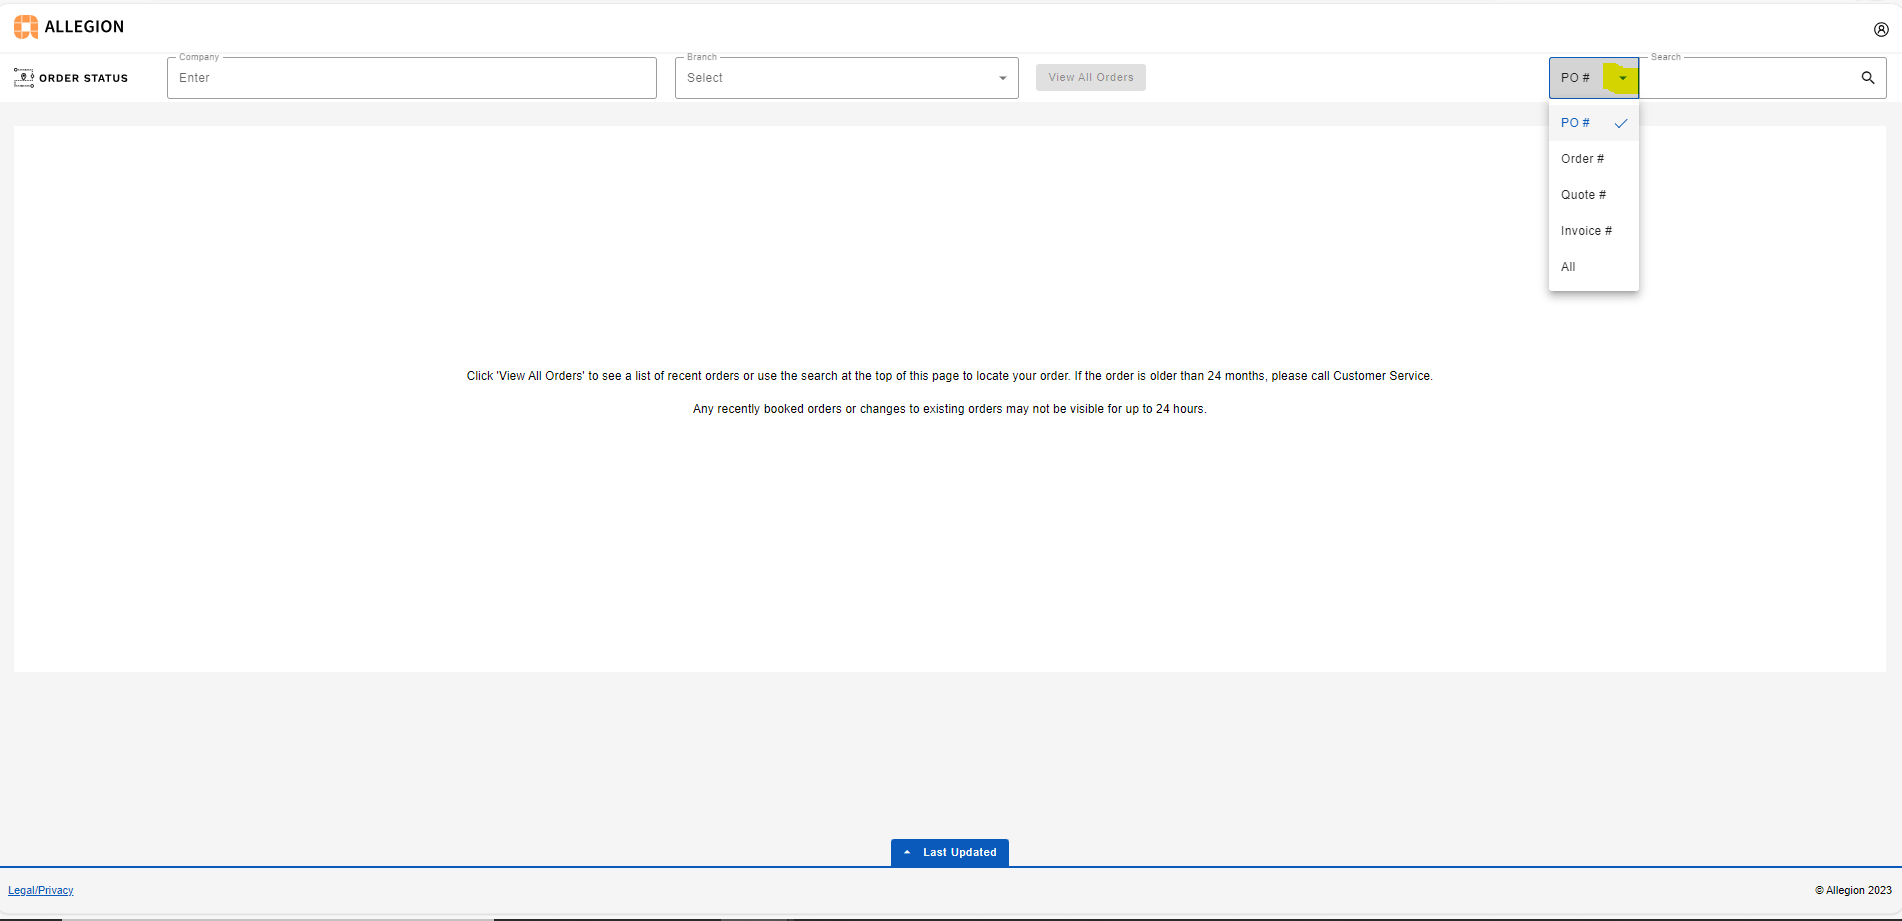This screenshot has width=1902, height=921.
Task: Select All option in search type list
Action: click(x=1594, y=267)
